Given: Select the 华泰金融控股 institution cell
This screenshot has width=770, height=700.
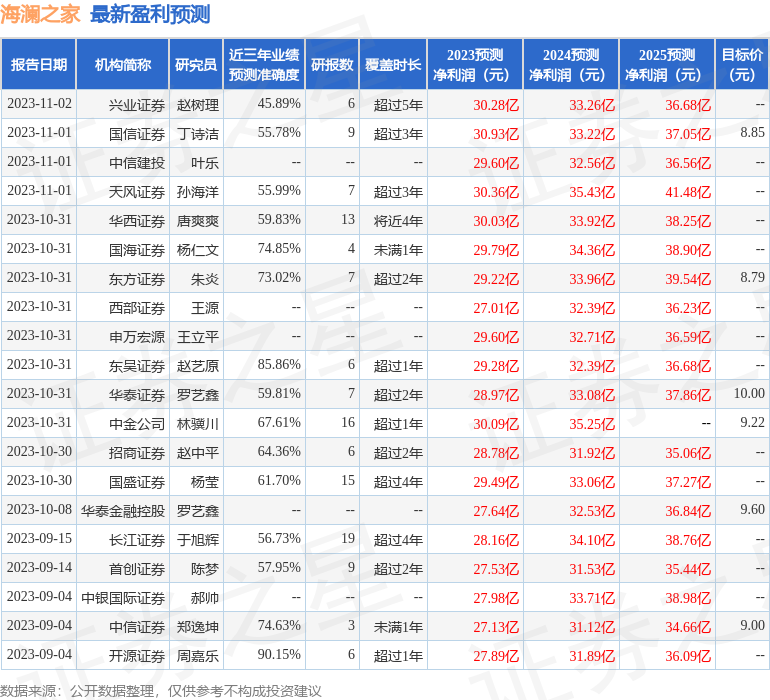Looking at the screenshot, I should tap(123, 510).
